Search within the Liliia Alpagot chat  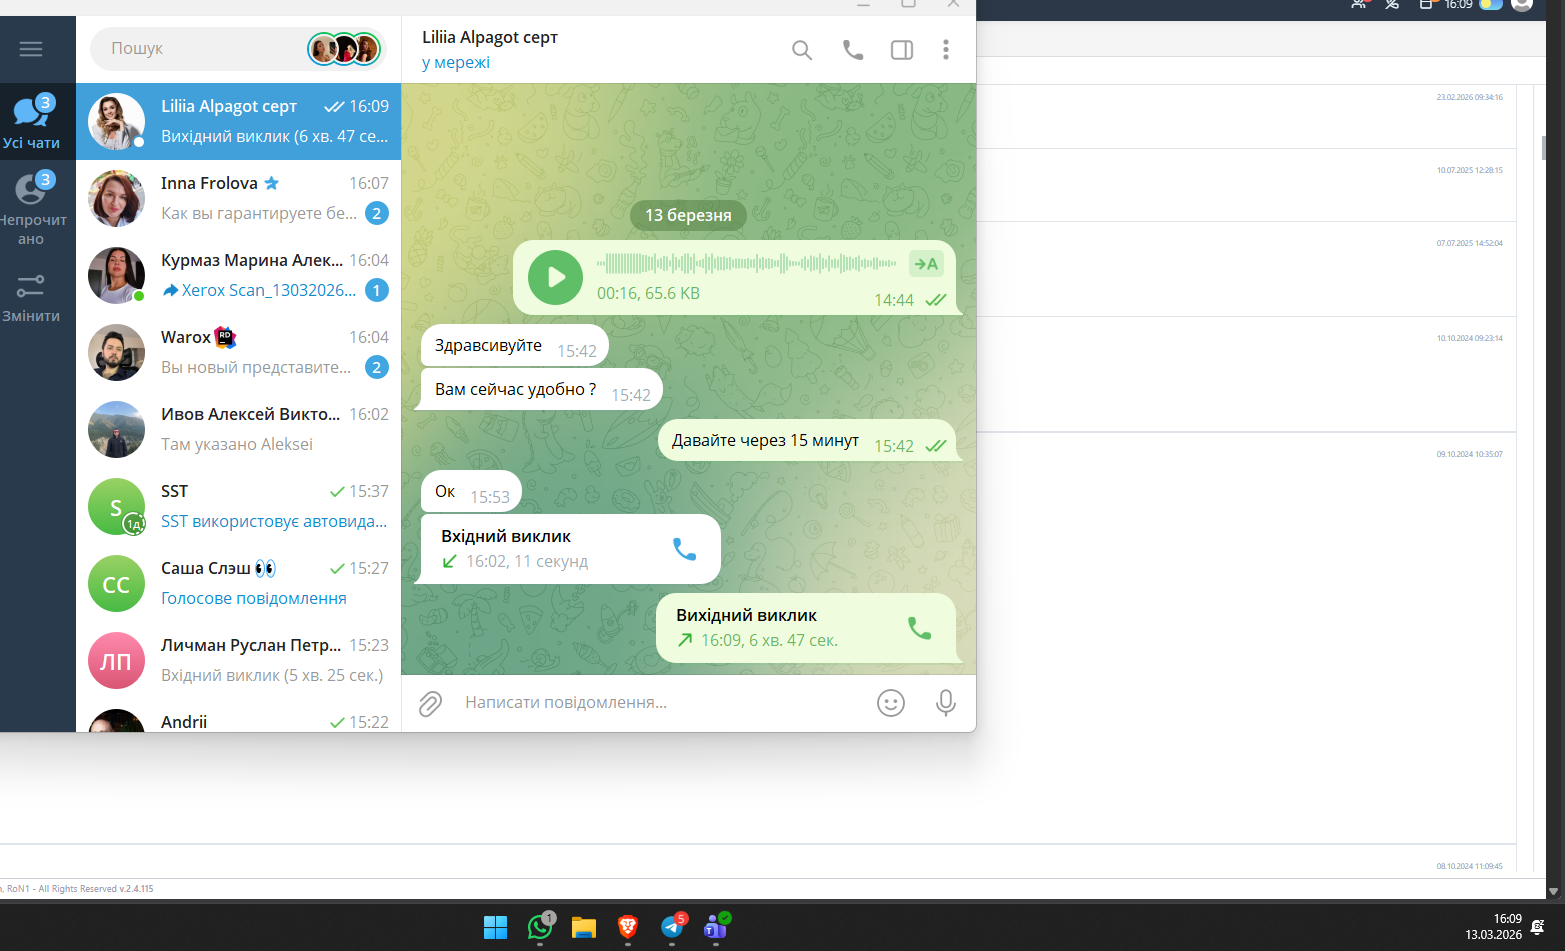tap(802, 50)
